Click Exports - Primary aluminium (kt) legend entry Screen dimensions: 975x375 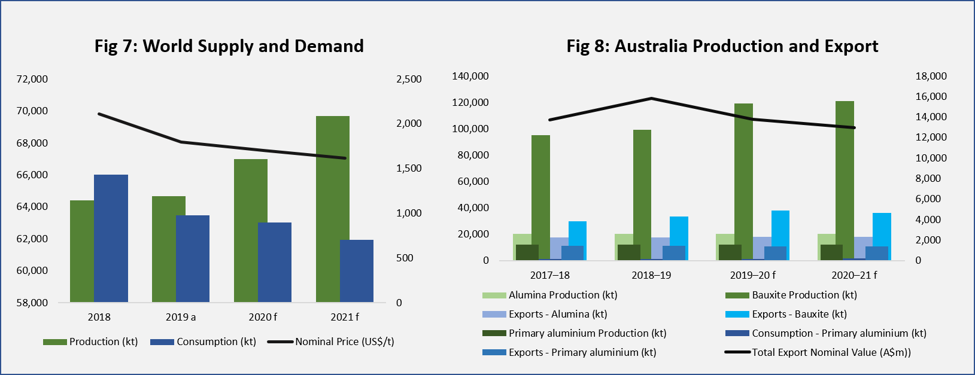tap(570, 353)
